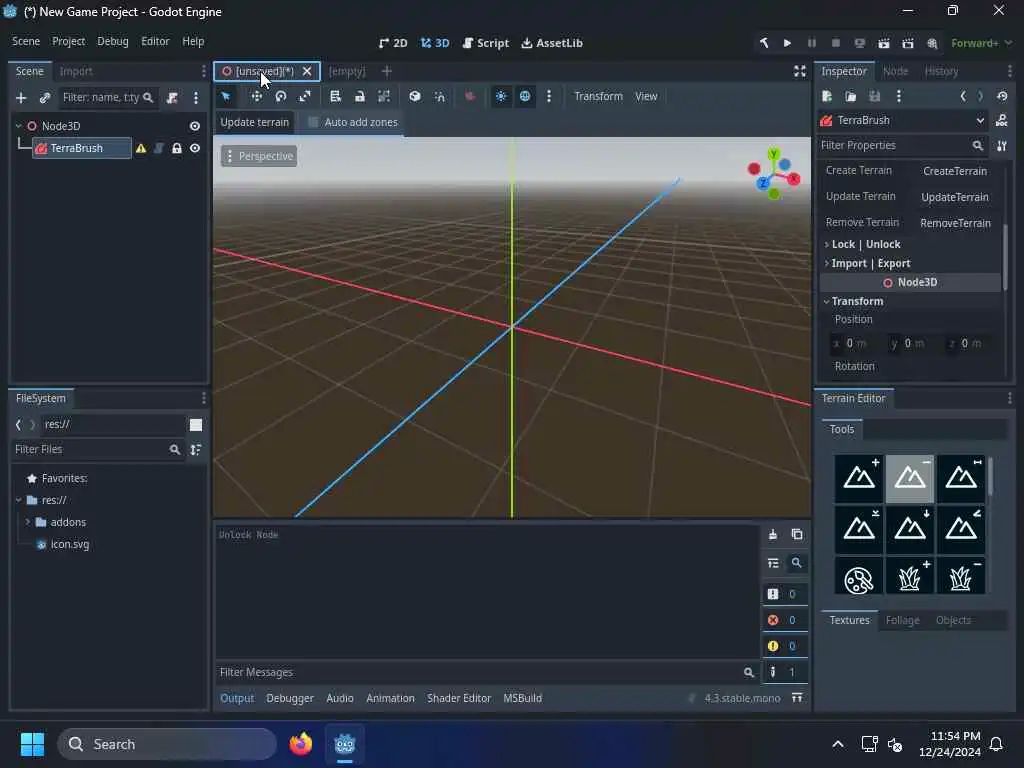
Task: Clear the output log
Action: pos(773,534)
